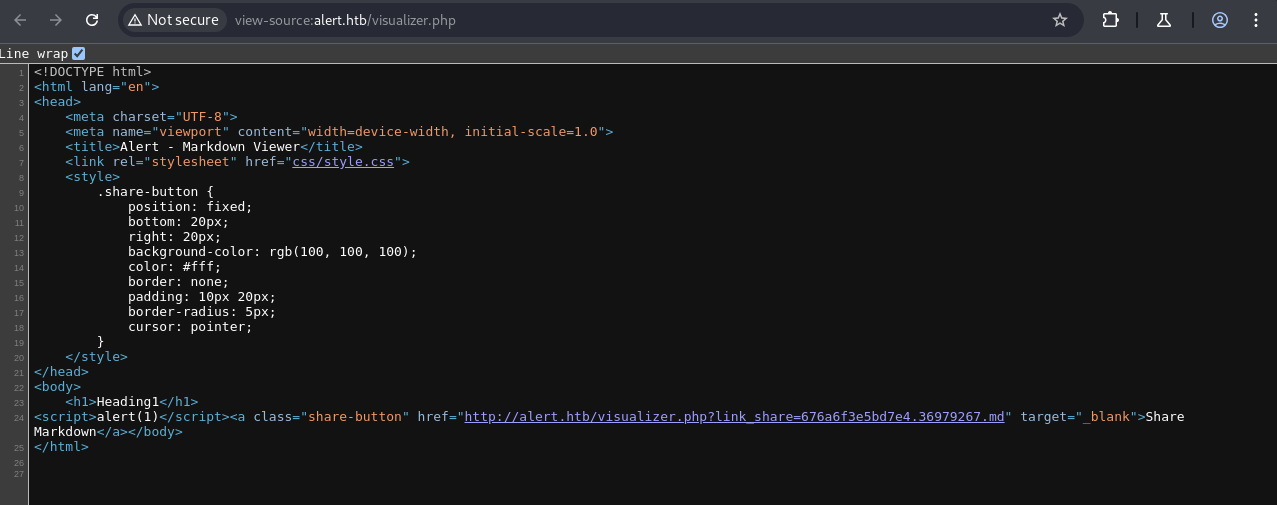Bookmark this page with the star icon
Image resolution: width=1277 pixels, height=505 pixels.
point(1060,20)
